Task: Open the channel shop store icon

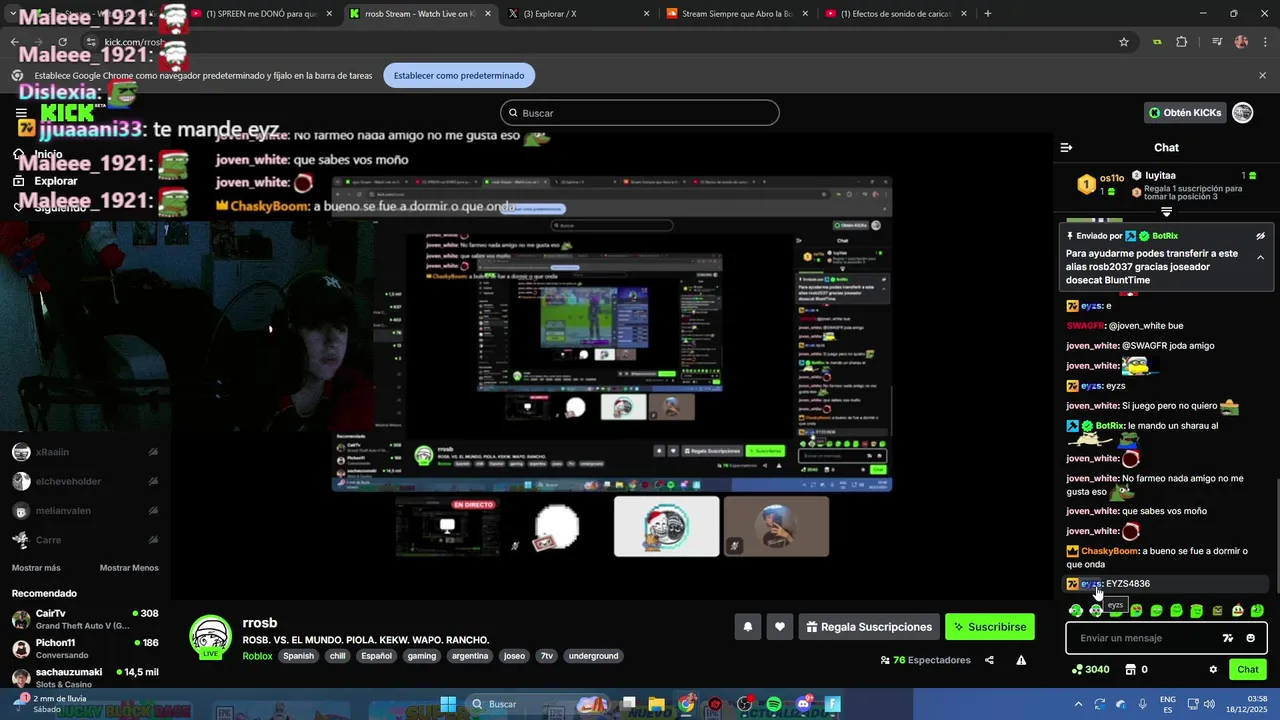Action: click(1130, 670)
